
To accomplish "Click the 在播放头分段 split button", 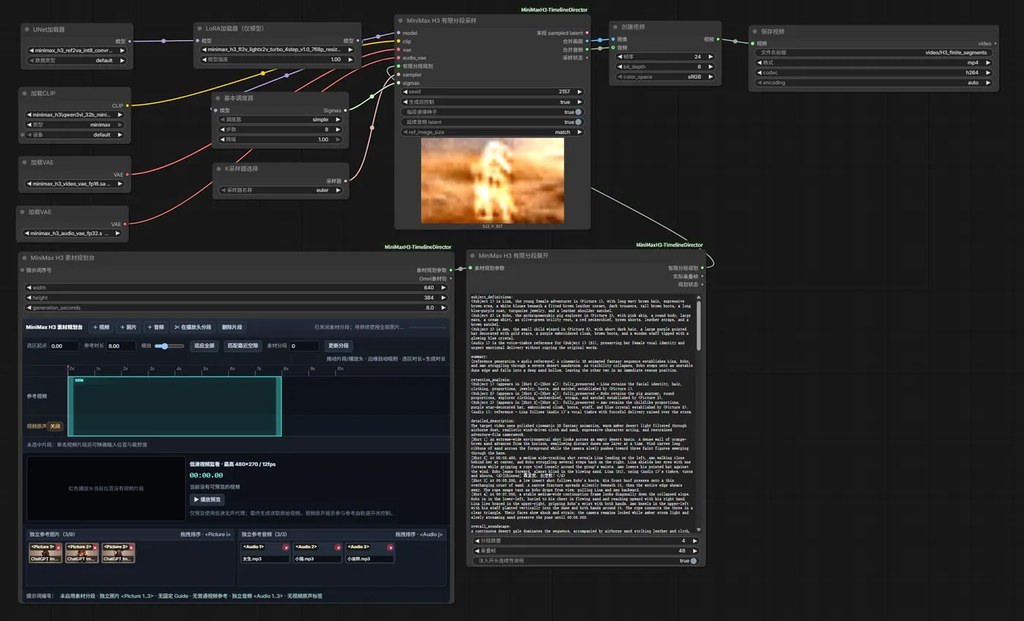I will (x=193, y=327).
